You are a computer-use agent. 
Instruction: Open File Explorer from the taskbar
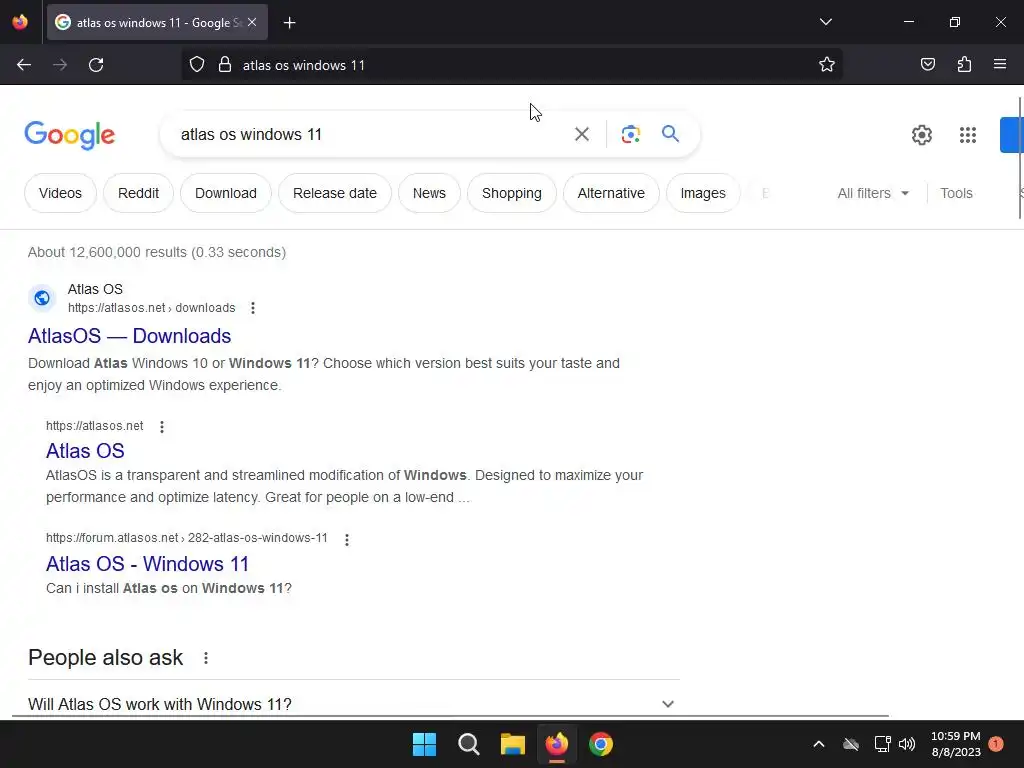pos(513,744)
